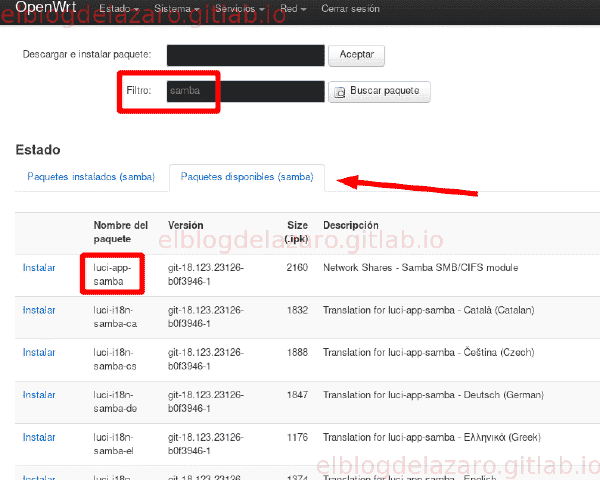The width and height of the screenshot is (600, 480).
Task: Click the search icon on Buscar paquete
Action: (x=339, y=92)
